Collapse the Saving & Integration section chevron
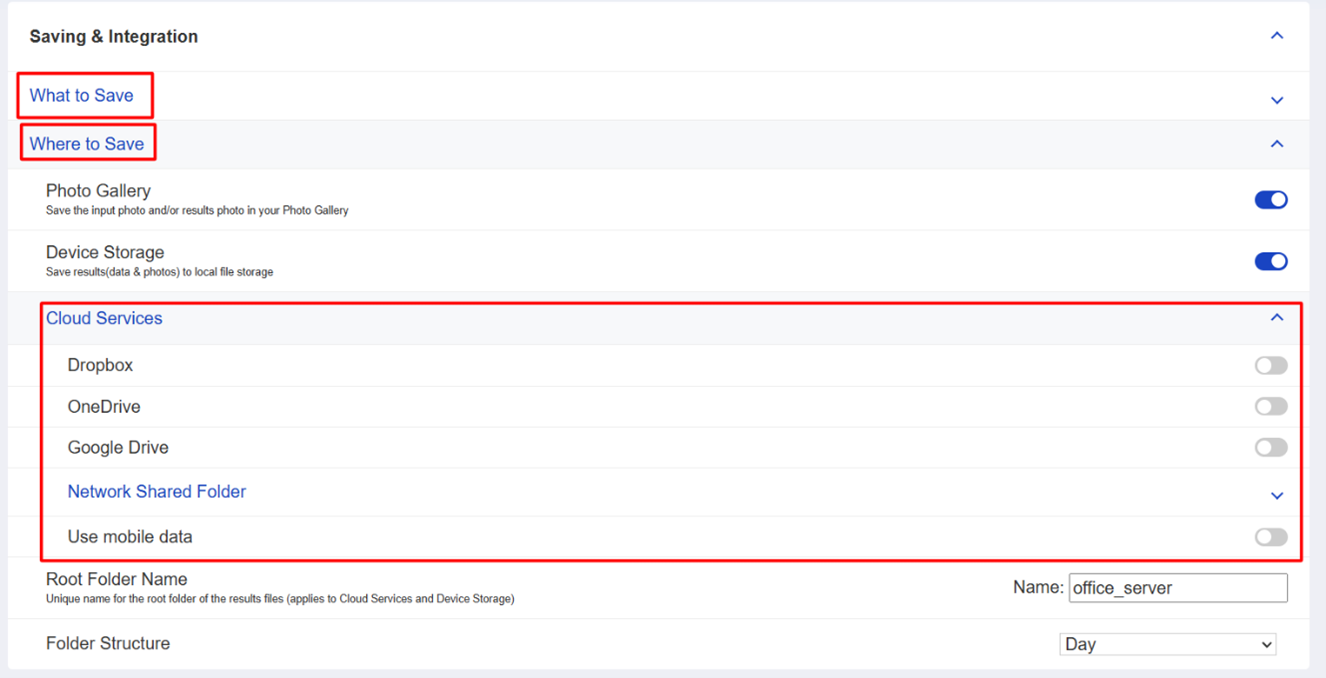The image size is (1326, 678). [x=1276, y=36]
